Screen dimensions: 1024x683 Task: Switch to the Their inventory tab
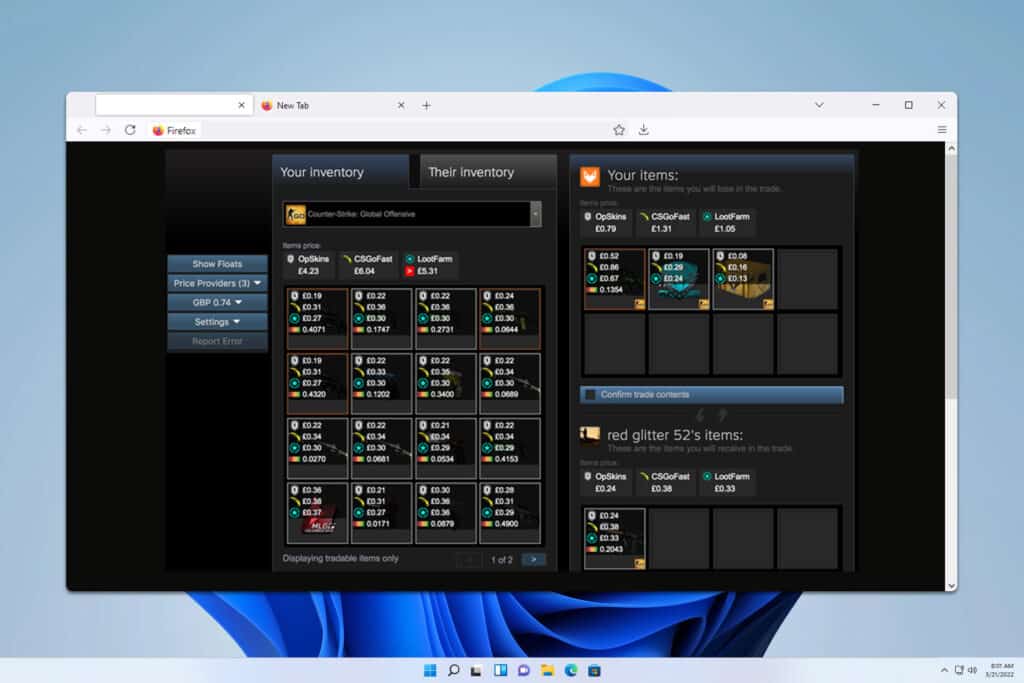point(471,171)
